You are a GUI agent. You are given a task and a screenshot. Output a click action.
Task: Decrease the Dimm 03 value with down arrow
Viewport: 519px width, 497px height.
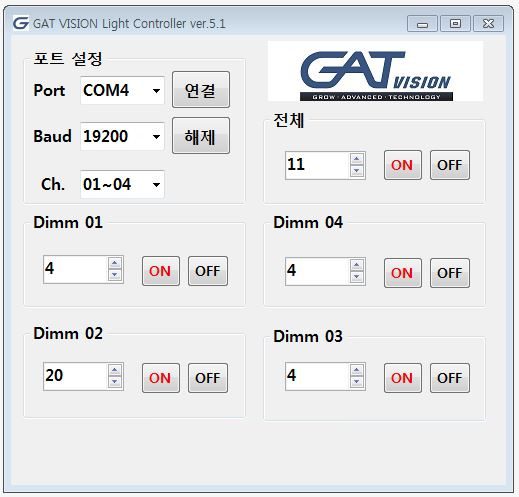[x=357, y=382]
